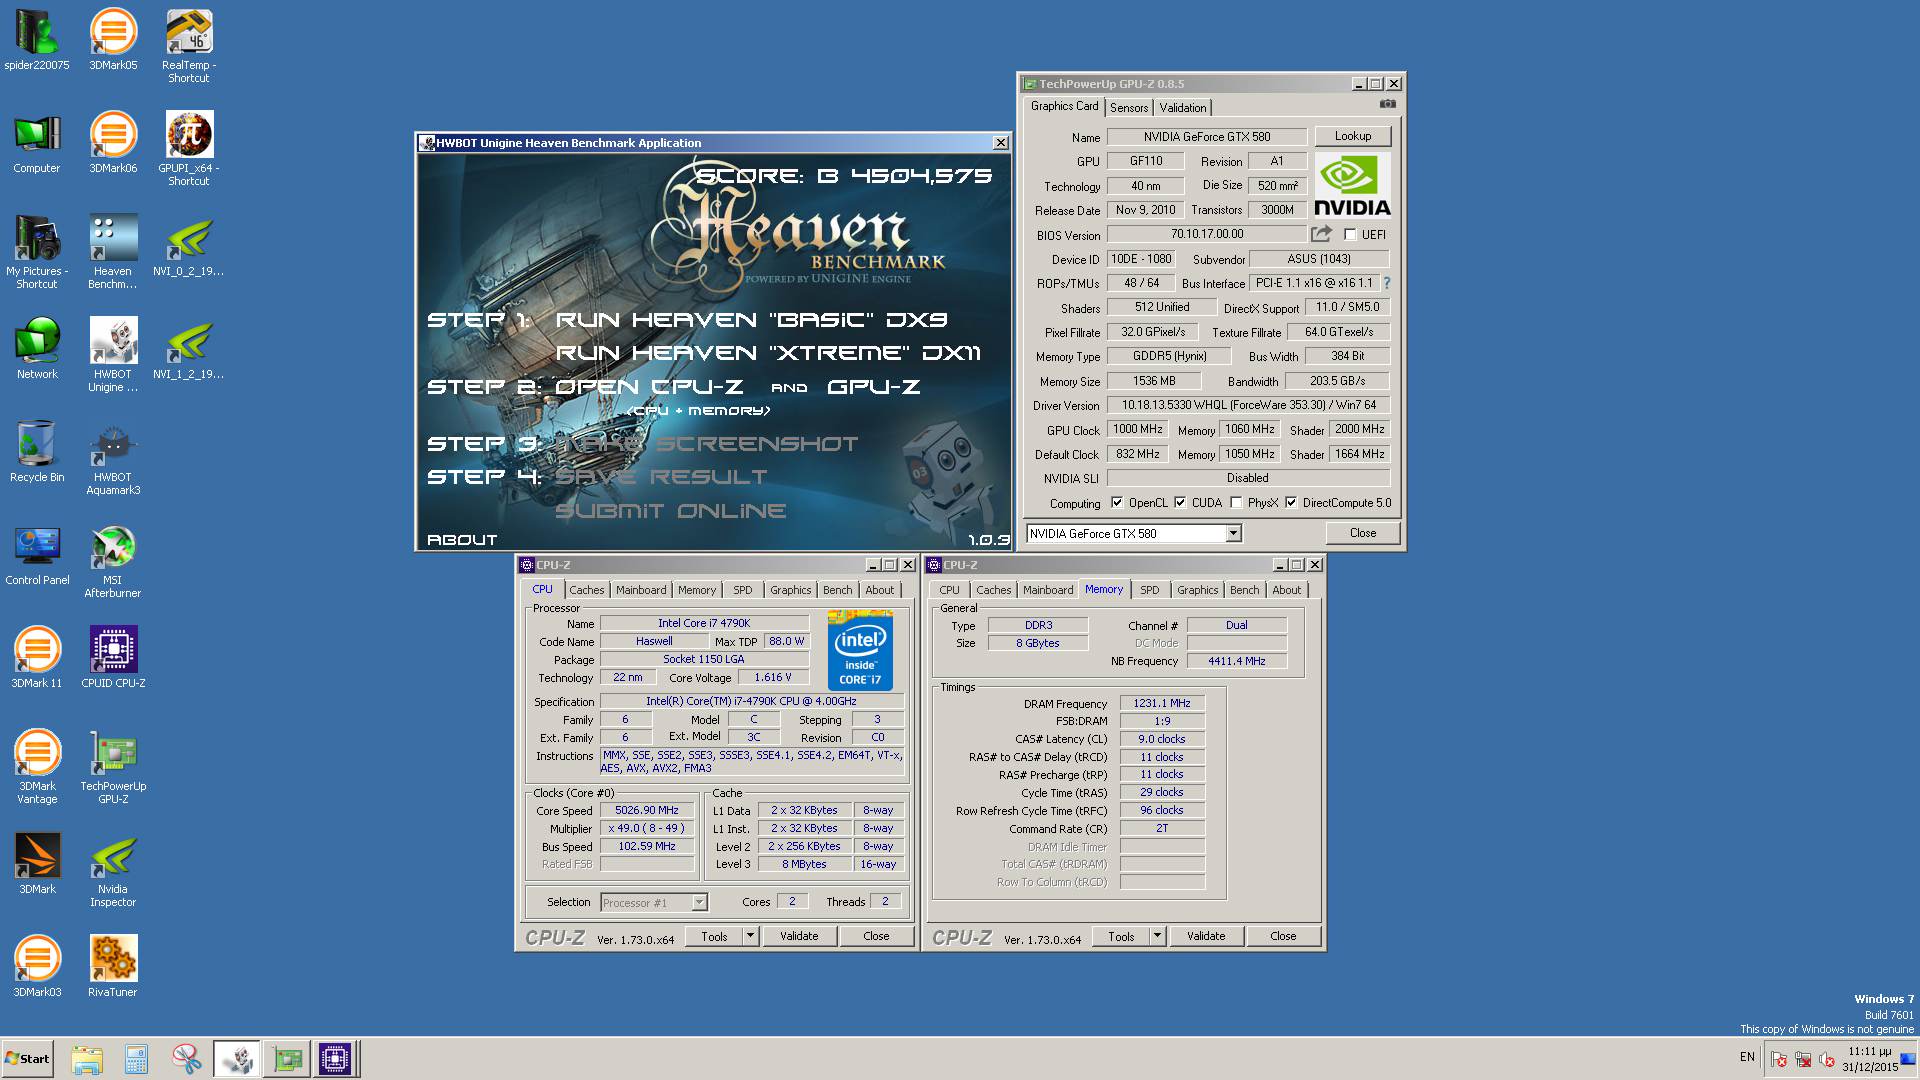This screenshot has width=1920, height=1080.
Task: Open the Network desktop icon
Action: [x=37, y=349]
